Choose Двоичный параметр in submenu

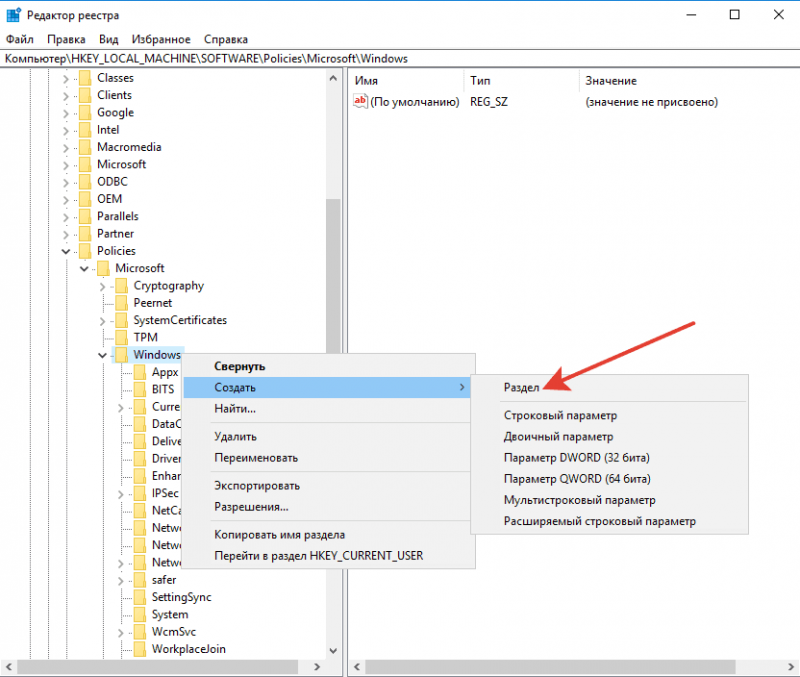coord(609,437)
